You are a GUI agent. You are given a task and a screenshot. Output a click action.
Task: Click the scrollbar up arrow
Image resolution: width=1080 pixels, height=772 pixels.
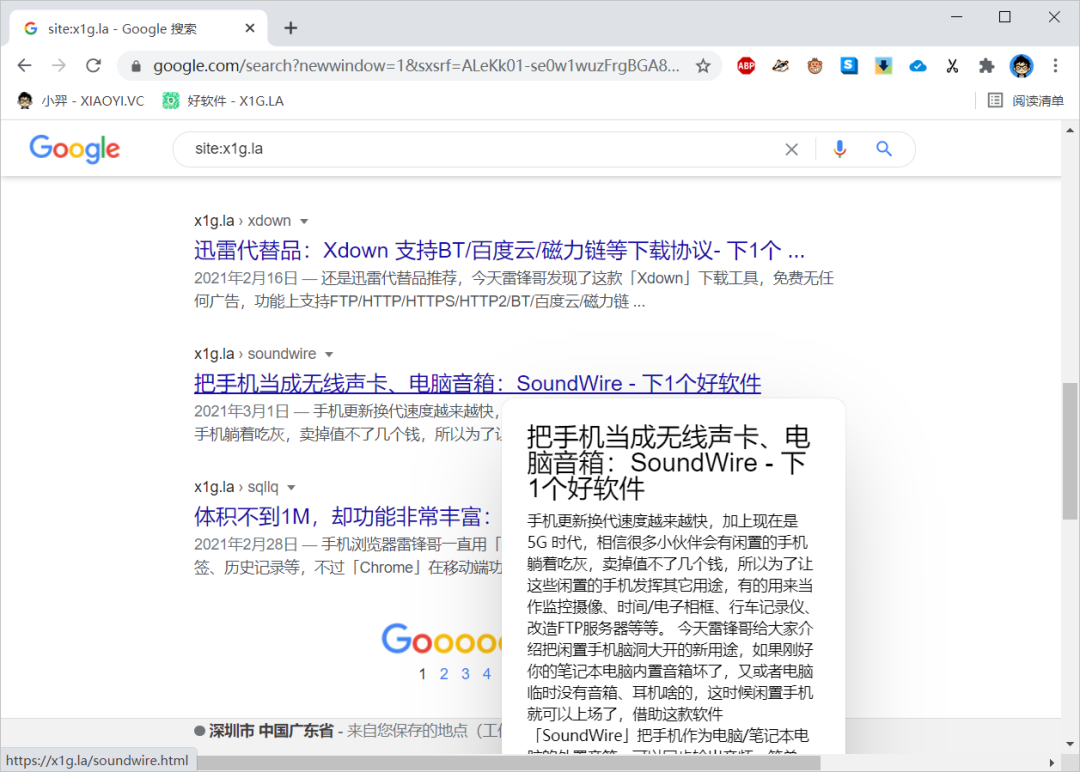coord(1070,129)
